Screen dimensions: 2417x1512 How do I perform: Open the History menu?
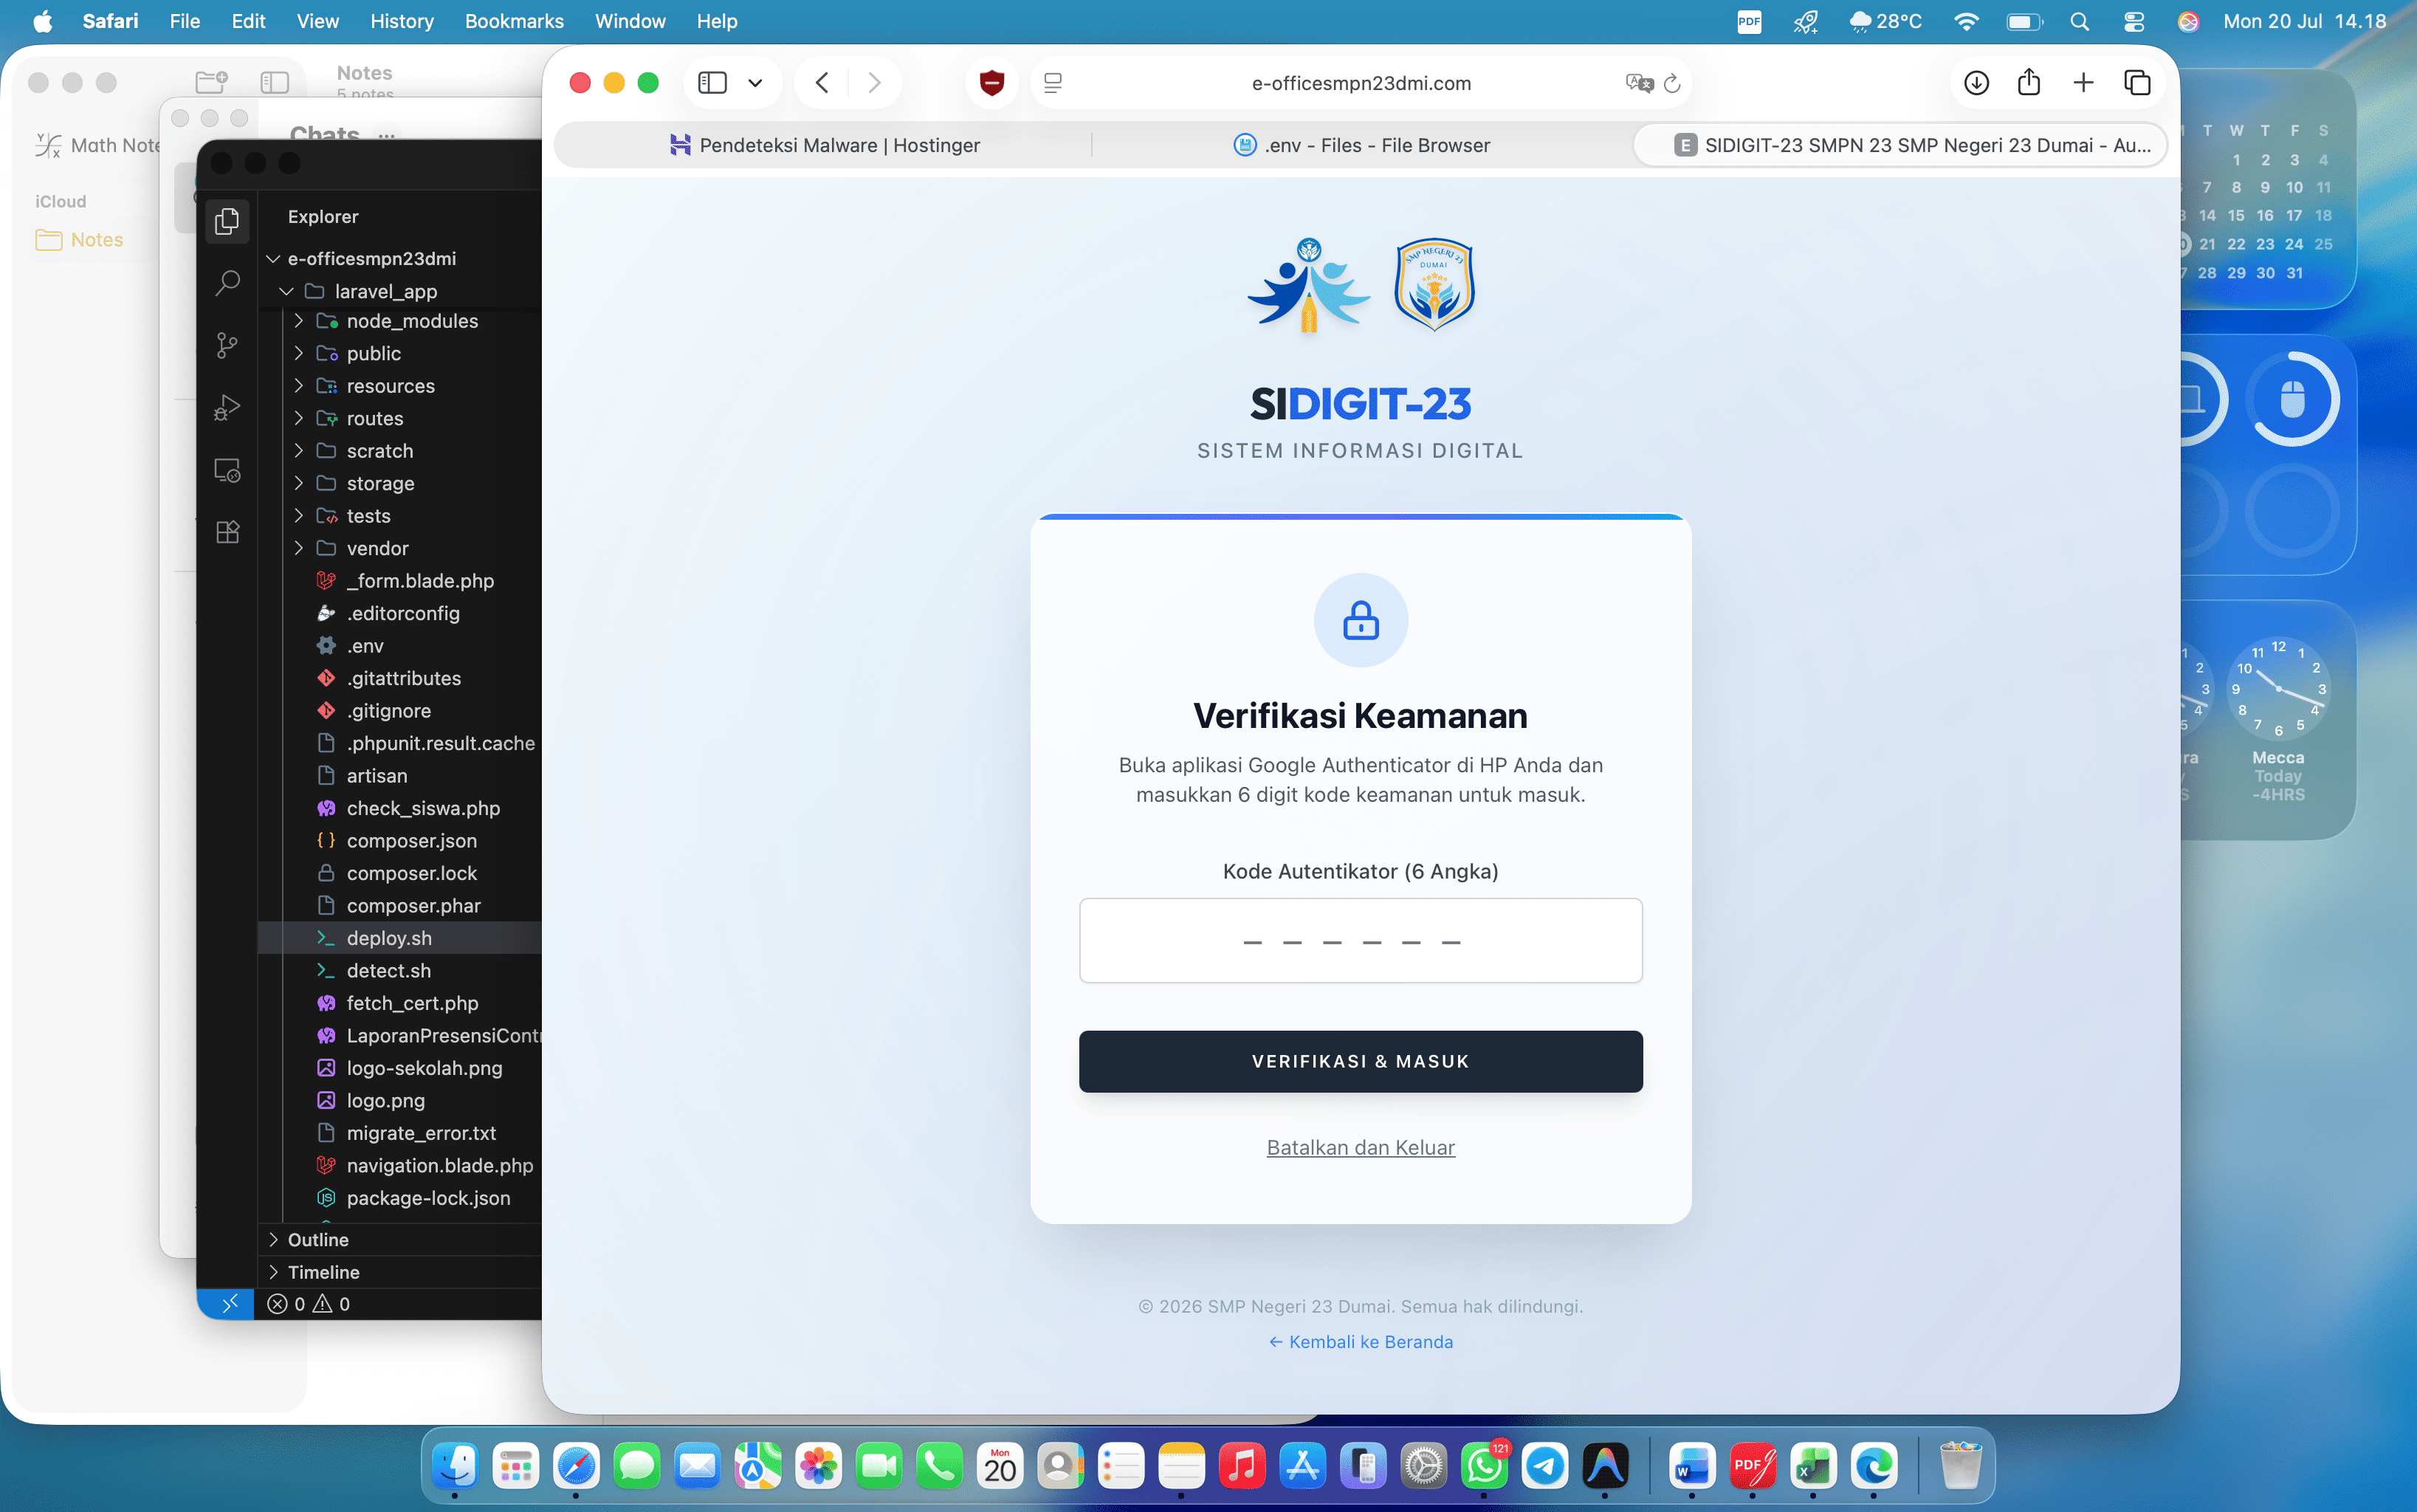click(402, 21)
